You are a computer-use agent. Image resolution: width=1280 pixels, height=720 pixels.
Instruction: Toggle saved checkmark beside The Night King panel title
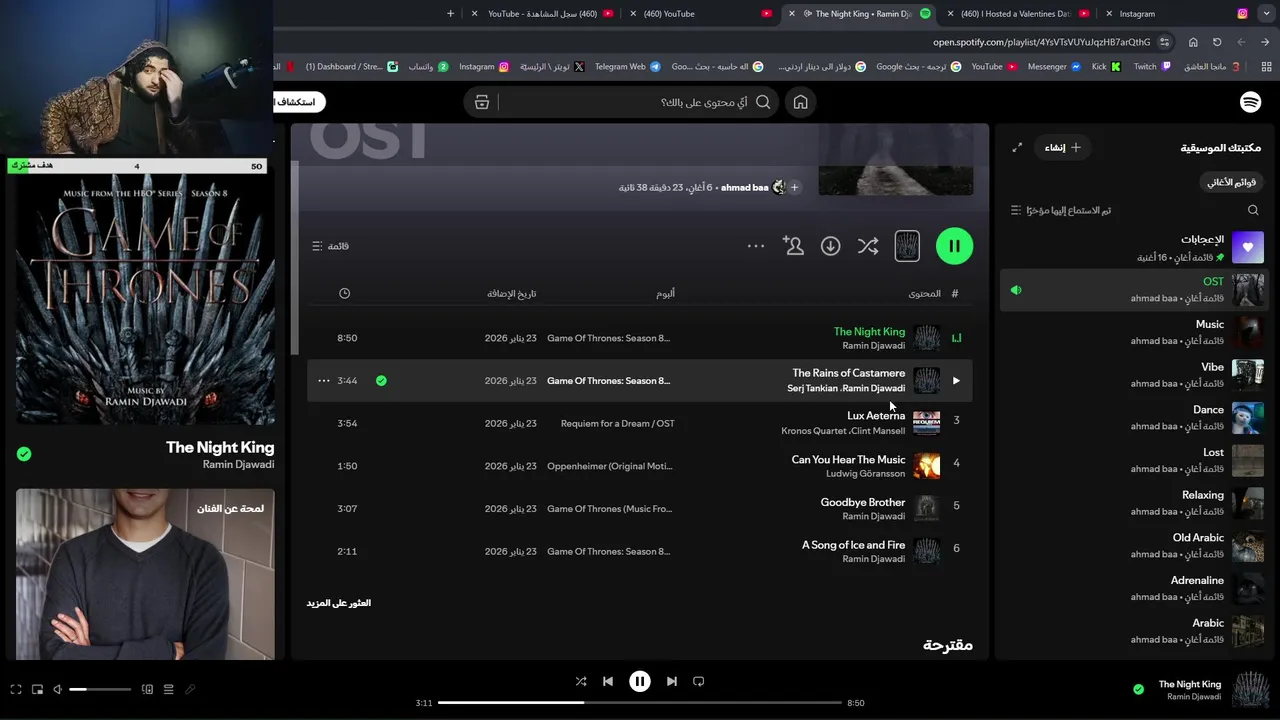click(24, 454)
